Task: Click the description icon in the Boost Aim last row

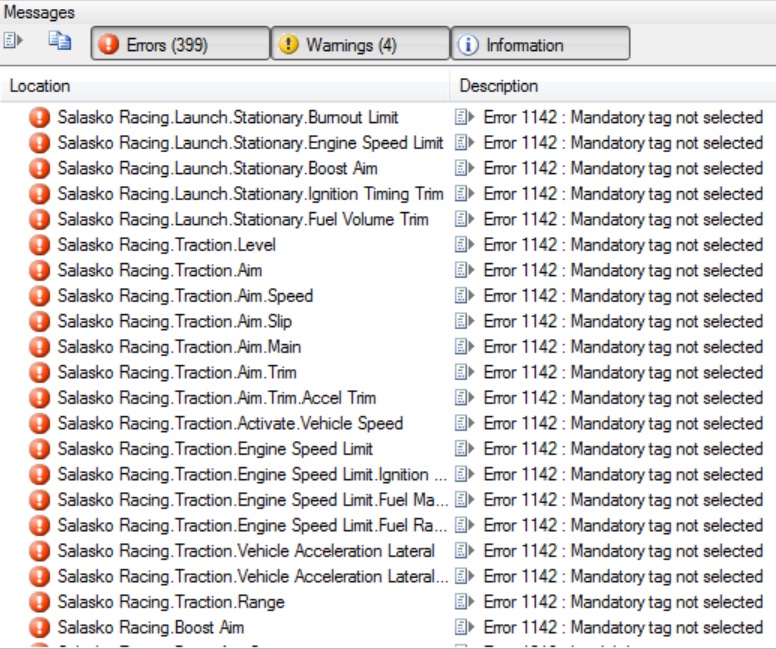Action: pos(465,628)
